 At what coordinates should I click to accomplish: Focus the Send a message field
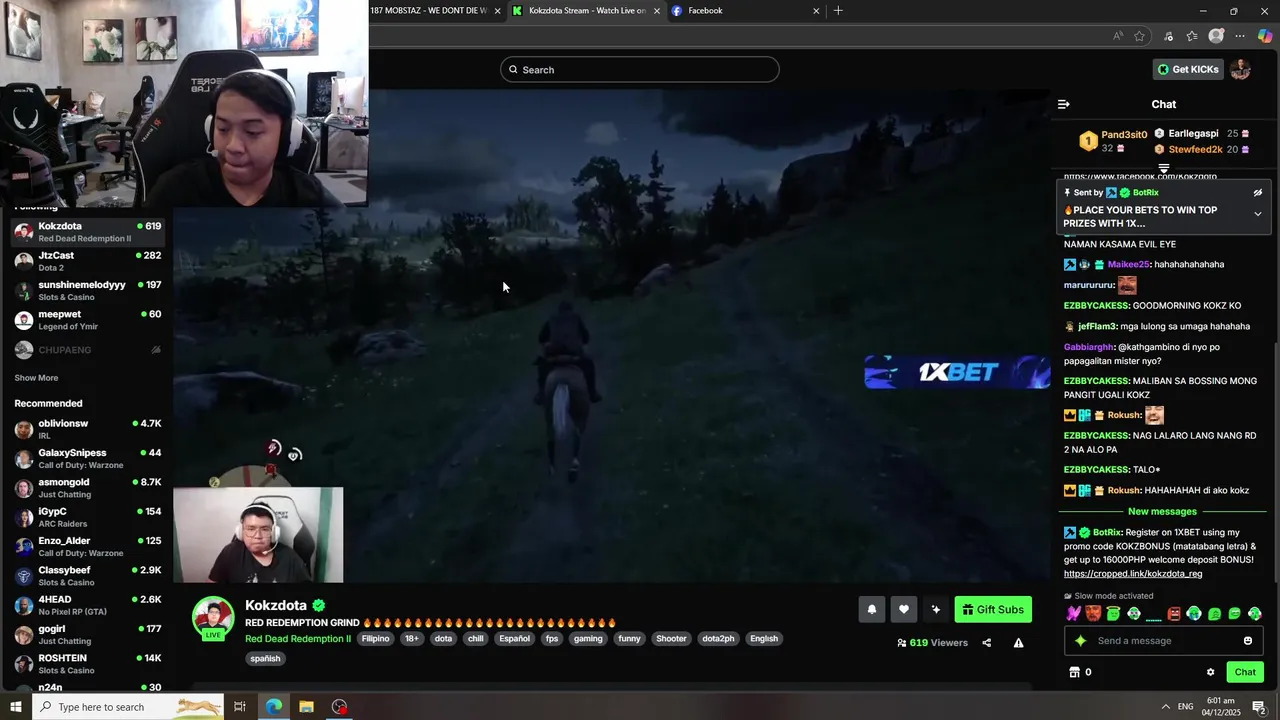(1163, 641)
